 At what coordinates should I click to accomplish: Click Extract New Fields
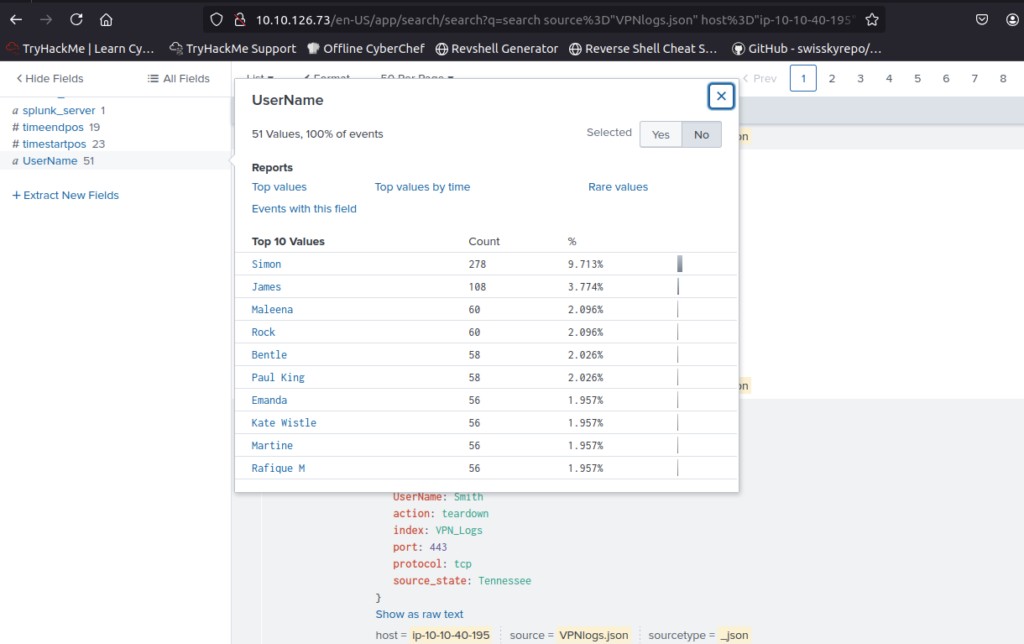(65, 195)
